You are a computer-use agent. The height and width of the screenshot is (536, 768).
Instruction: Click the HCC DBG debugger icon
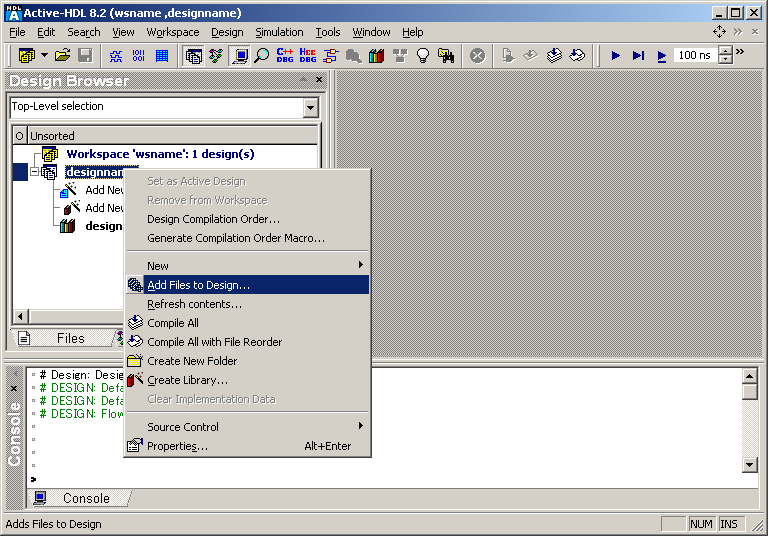308,56
